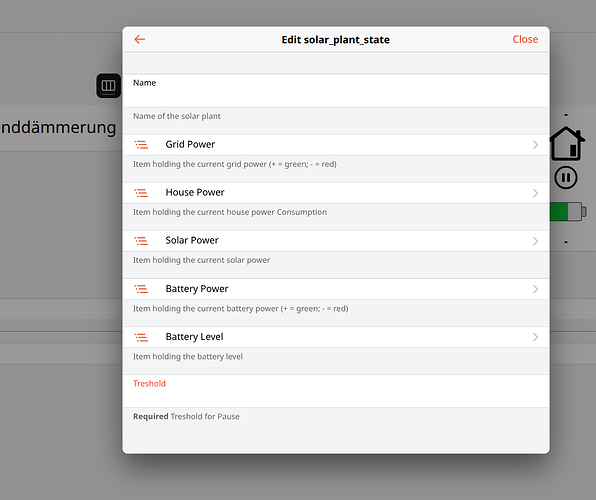Select the columns layout icon

(x=108, y=86)
